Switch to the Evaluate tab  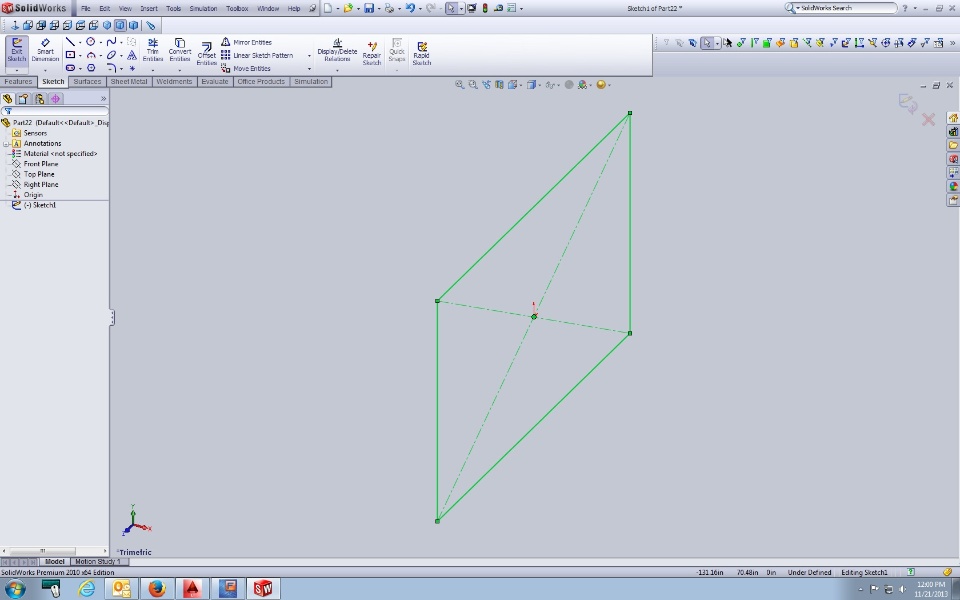[x=214, y=81]
